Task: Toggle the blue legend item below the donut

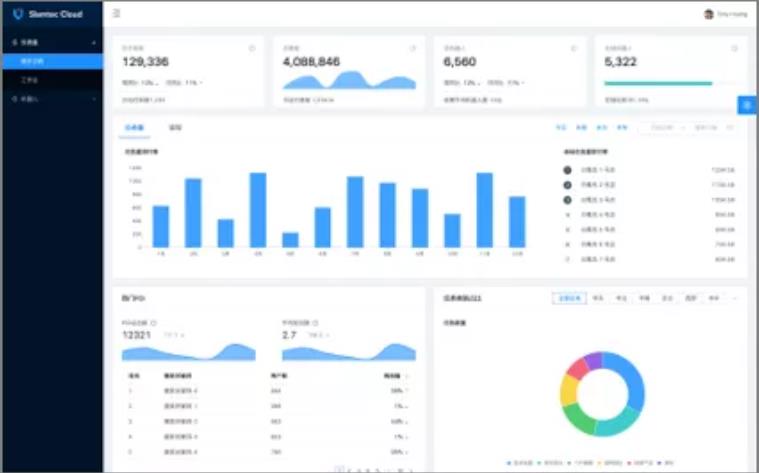Action: [519, 463]
